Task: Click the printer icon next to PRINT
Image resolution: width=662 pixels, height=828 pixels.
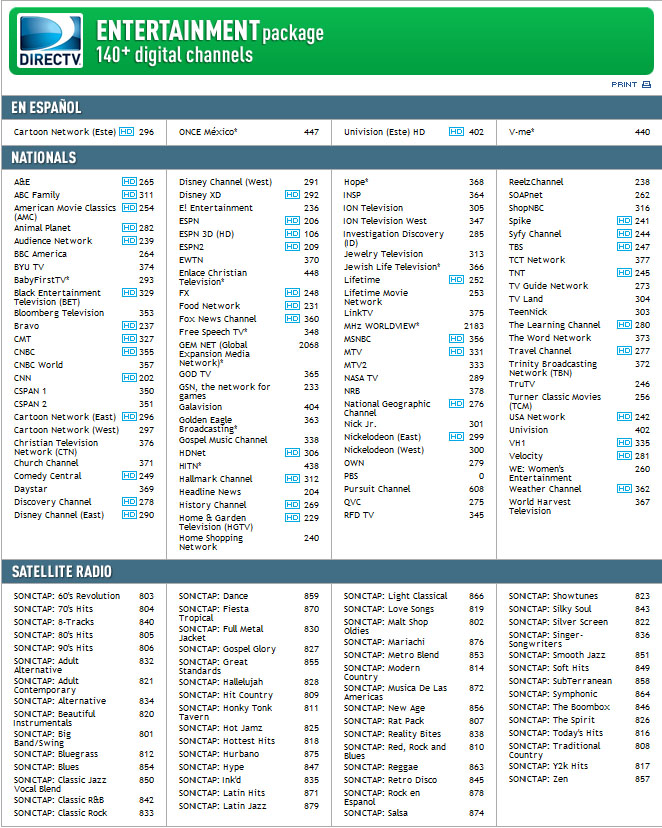Action: point(646,84)
